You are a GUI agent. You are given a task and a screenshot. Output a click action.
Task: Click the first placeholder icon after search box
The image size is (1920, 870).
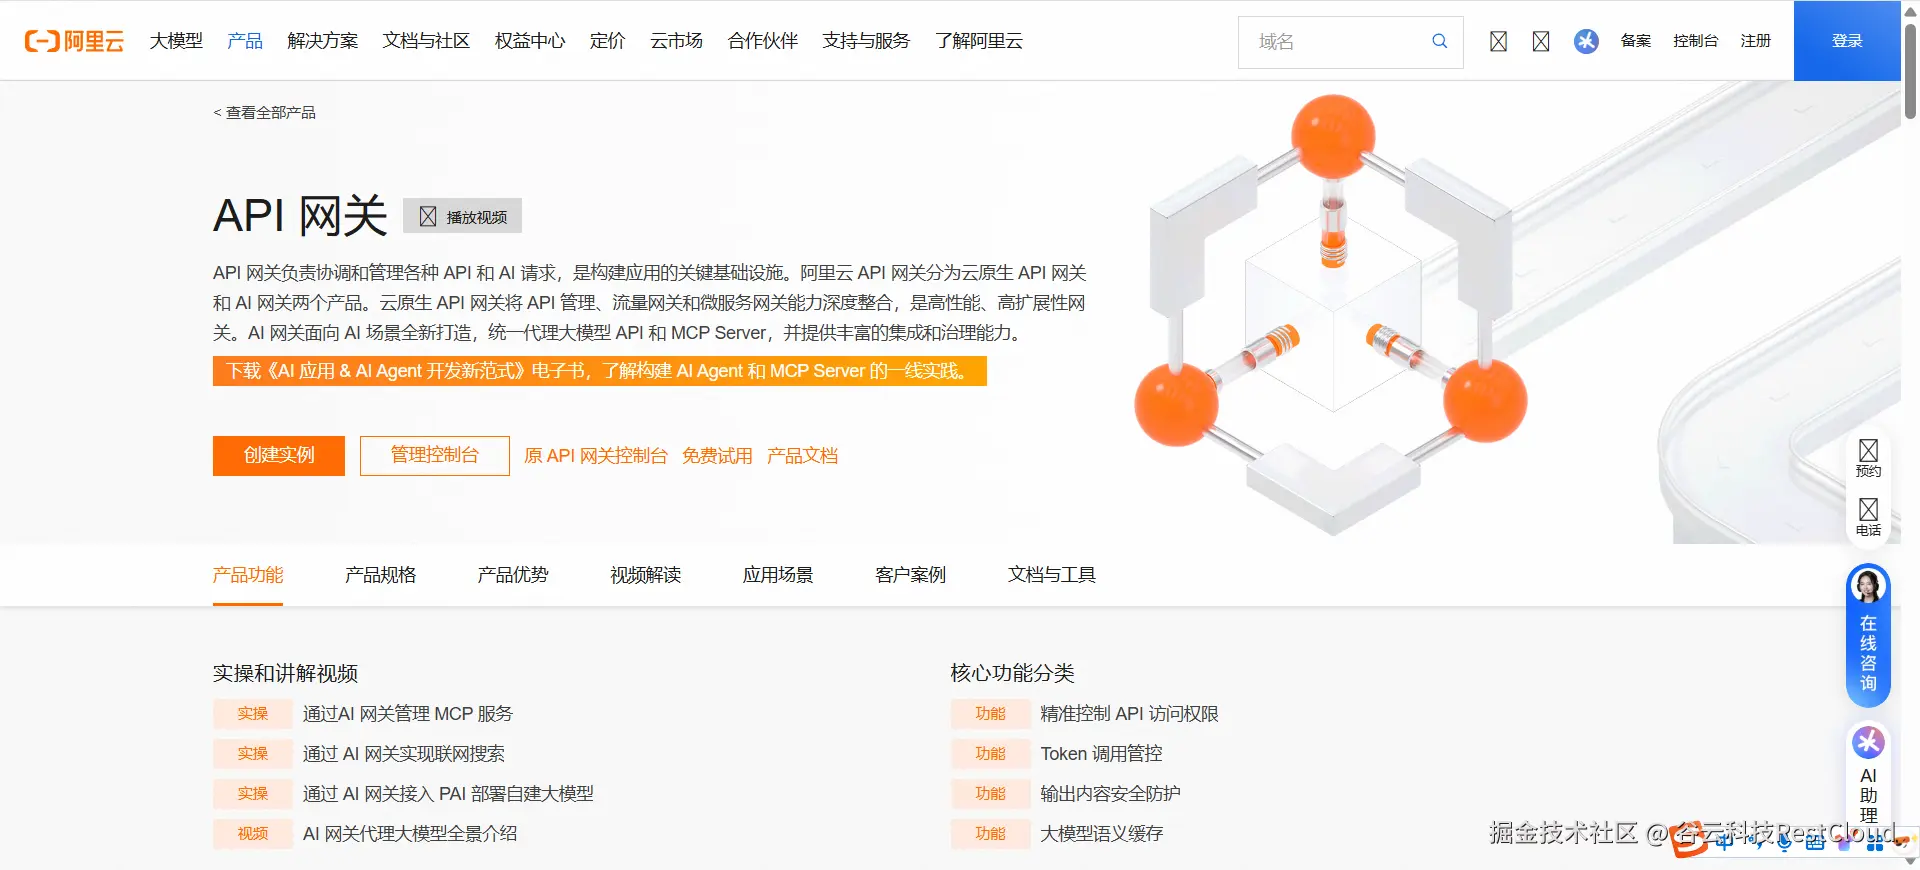(1498, 41)
